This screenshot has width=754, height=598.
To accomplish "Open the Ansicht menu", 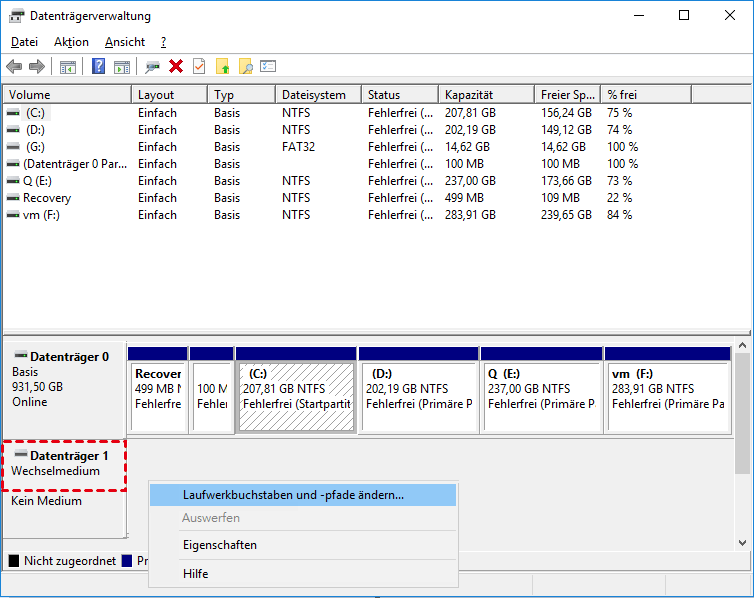I will click(125, 42).
